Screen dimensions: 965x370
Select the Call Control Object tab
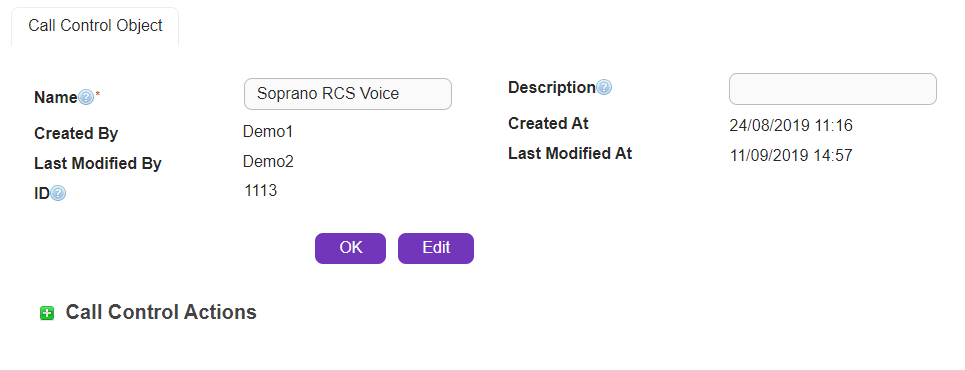pyautogui.click(x=95, y=26)
